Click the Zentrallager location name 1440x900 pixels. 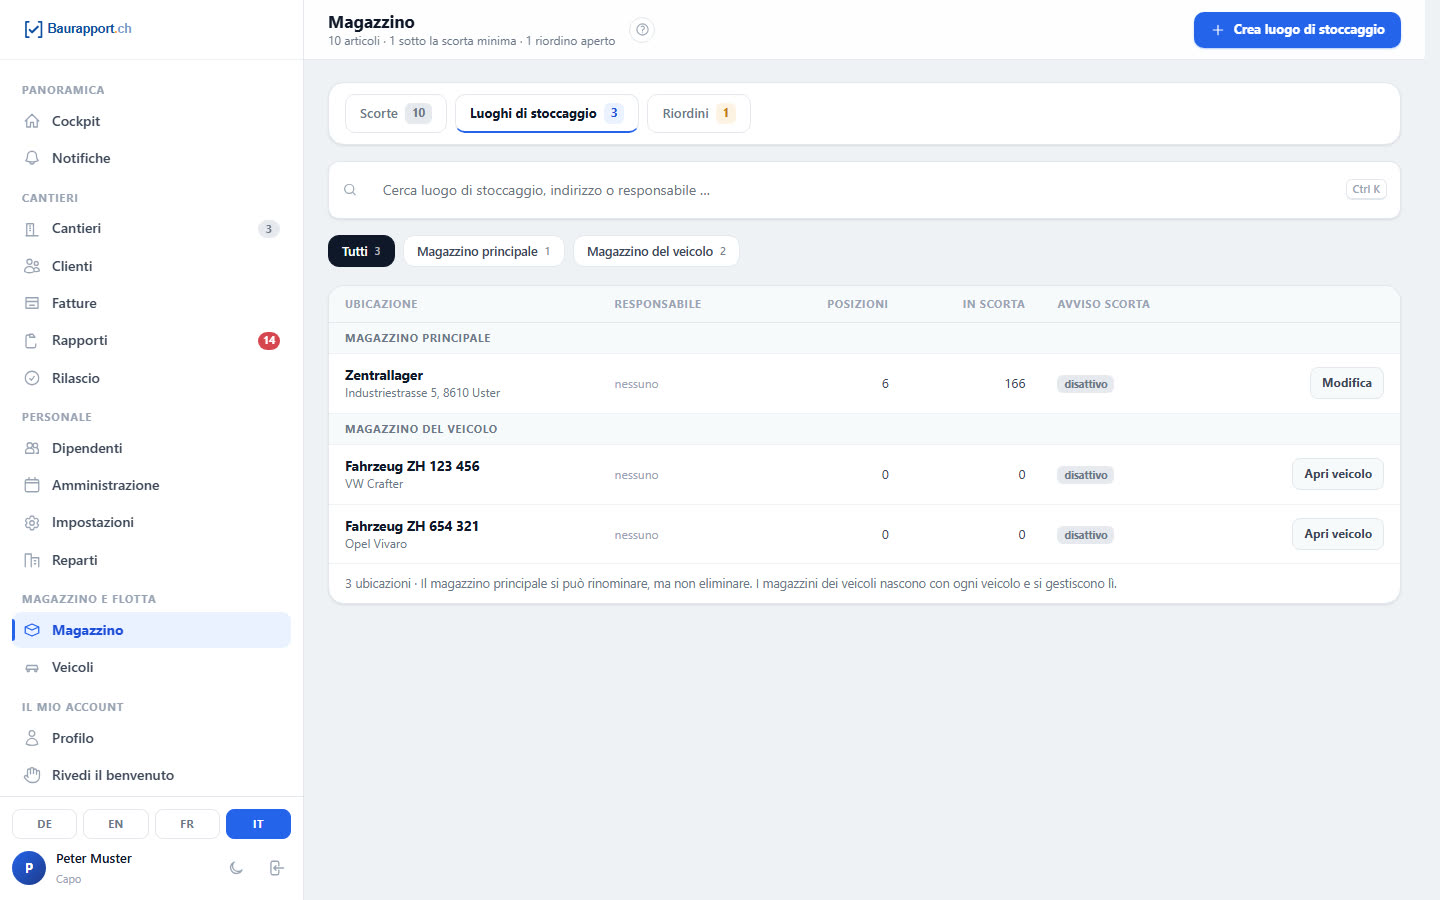pyautogui.click(x=384, y=375)
